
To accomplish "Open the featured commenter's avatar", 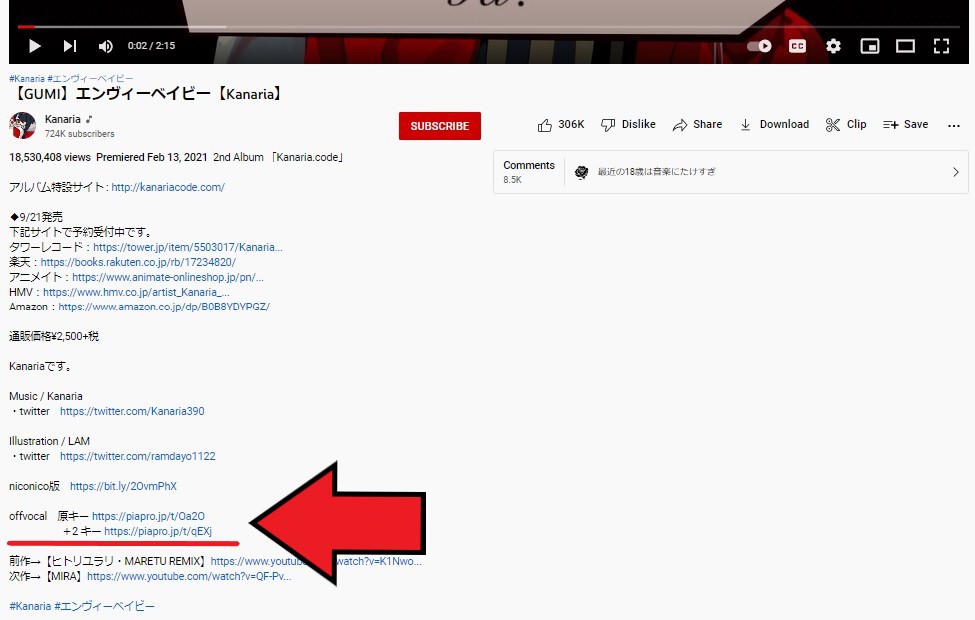I will pyautogui.click(x=581, y=172).
